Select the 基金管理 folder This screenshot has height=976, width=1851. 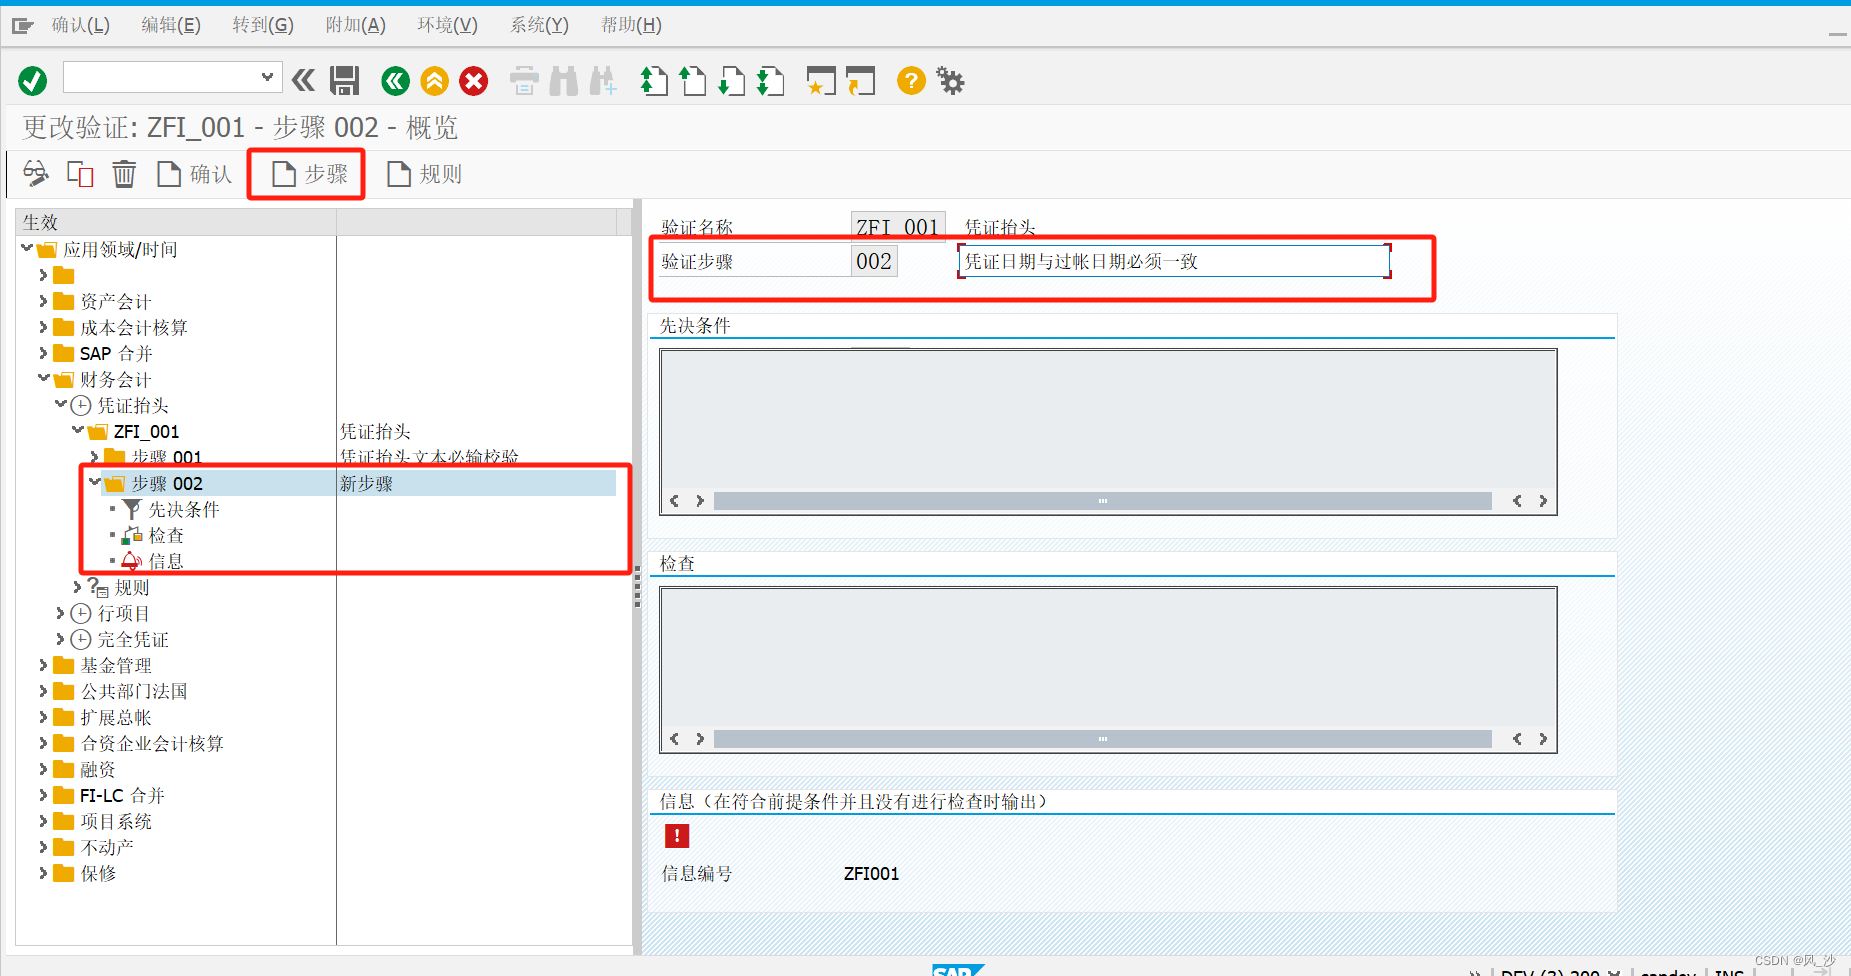tap(116, 665)
